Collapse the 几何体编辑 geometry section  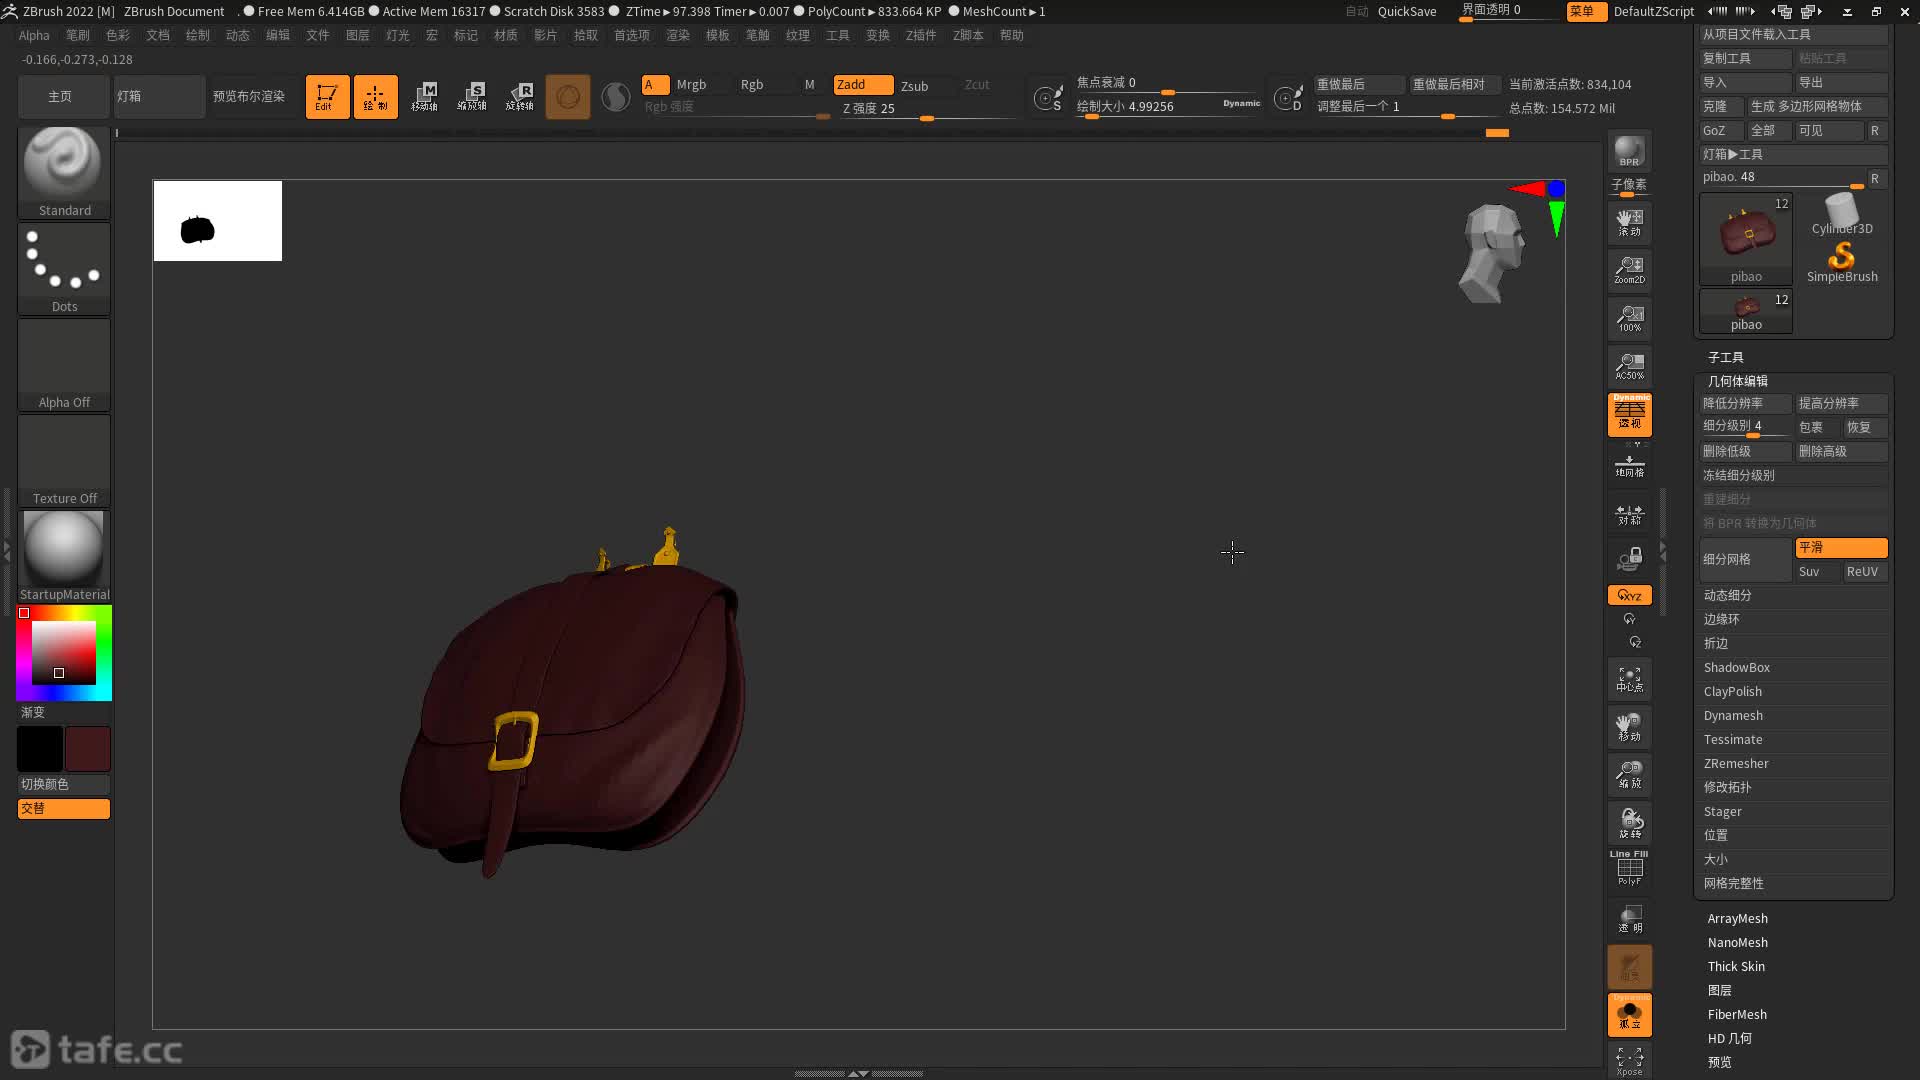click(x=1738, y=381)
